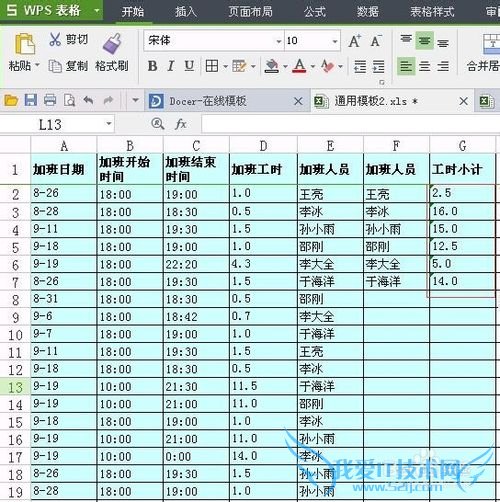
Task: Click the Cut scissors icon
Action: tap(55, 39)
